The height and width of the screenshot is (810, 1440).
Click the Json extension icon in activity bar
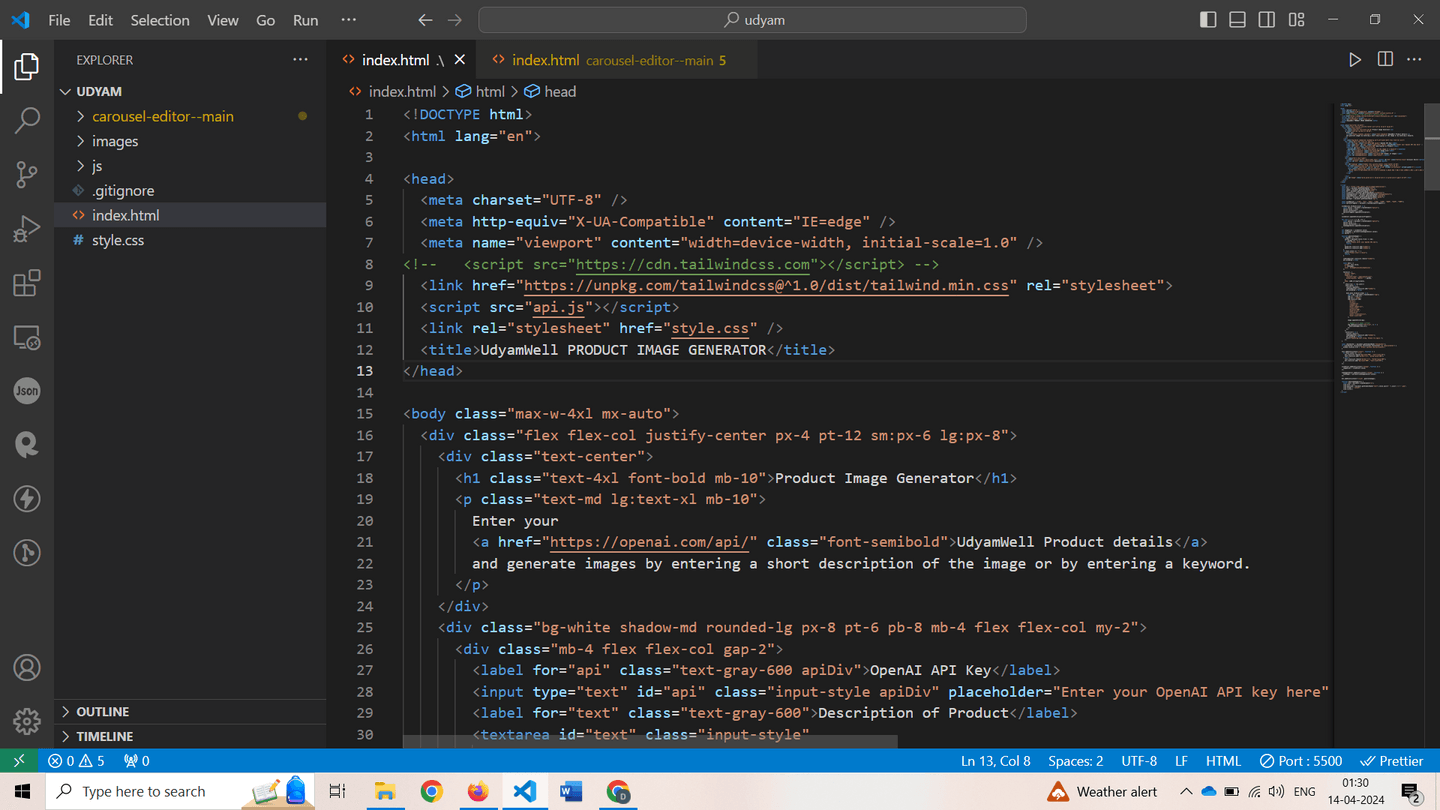27,391
